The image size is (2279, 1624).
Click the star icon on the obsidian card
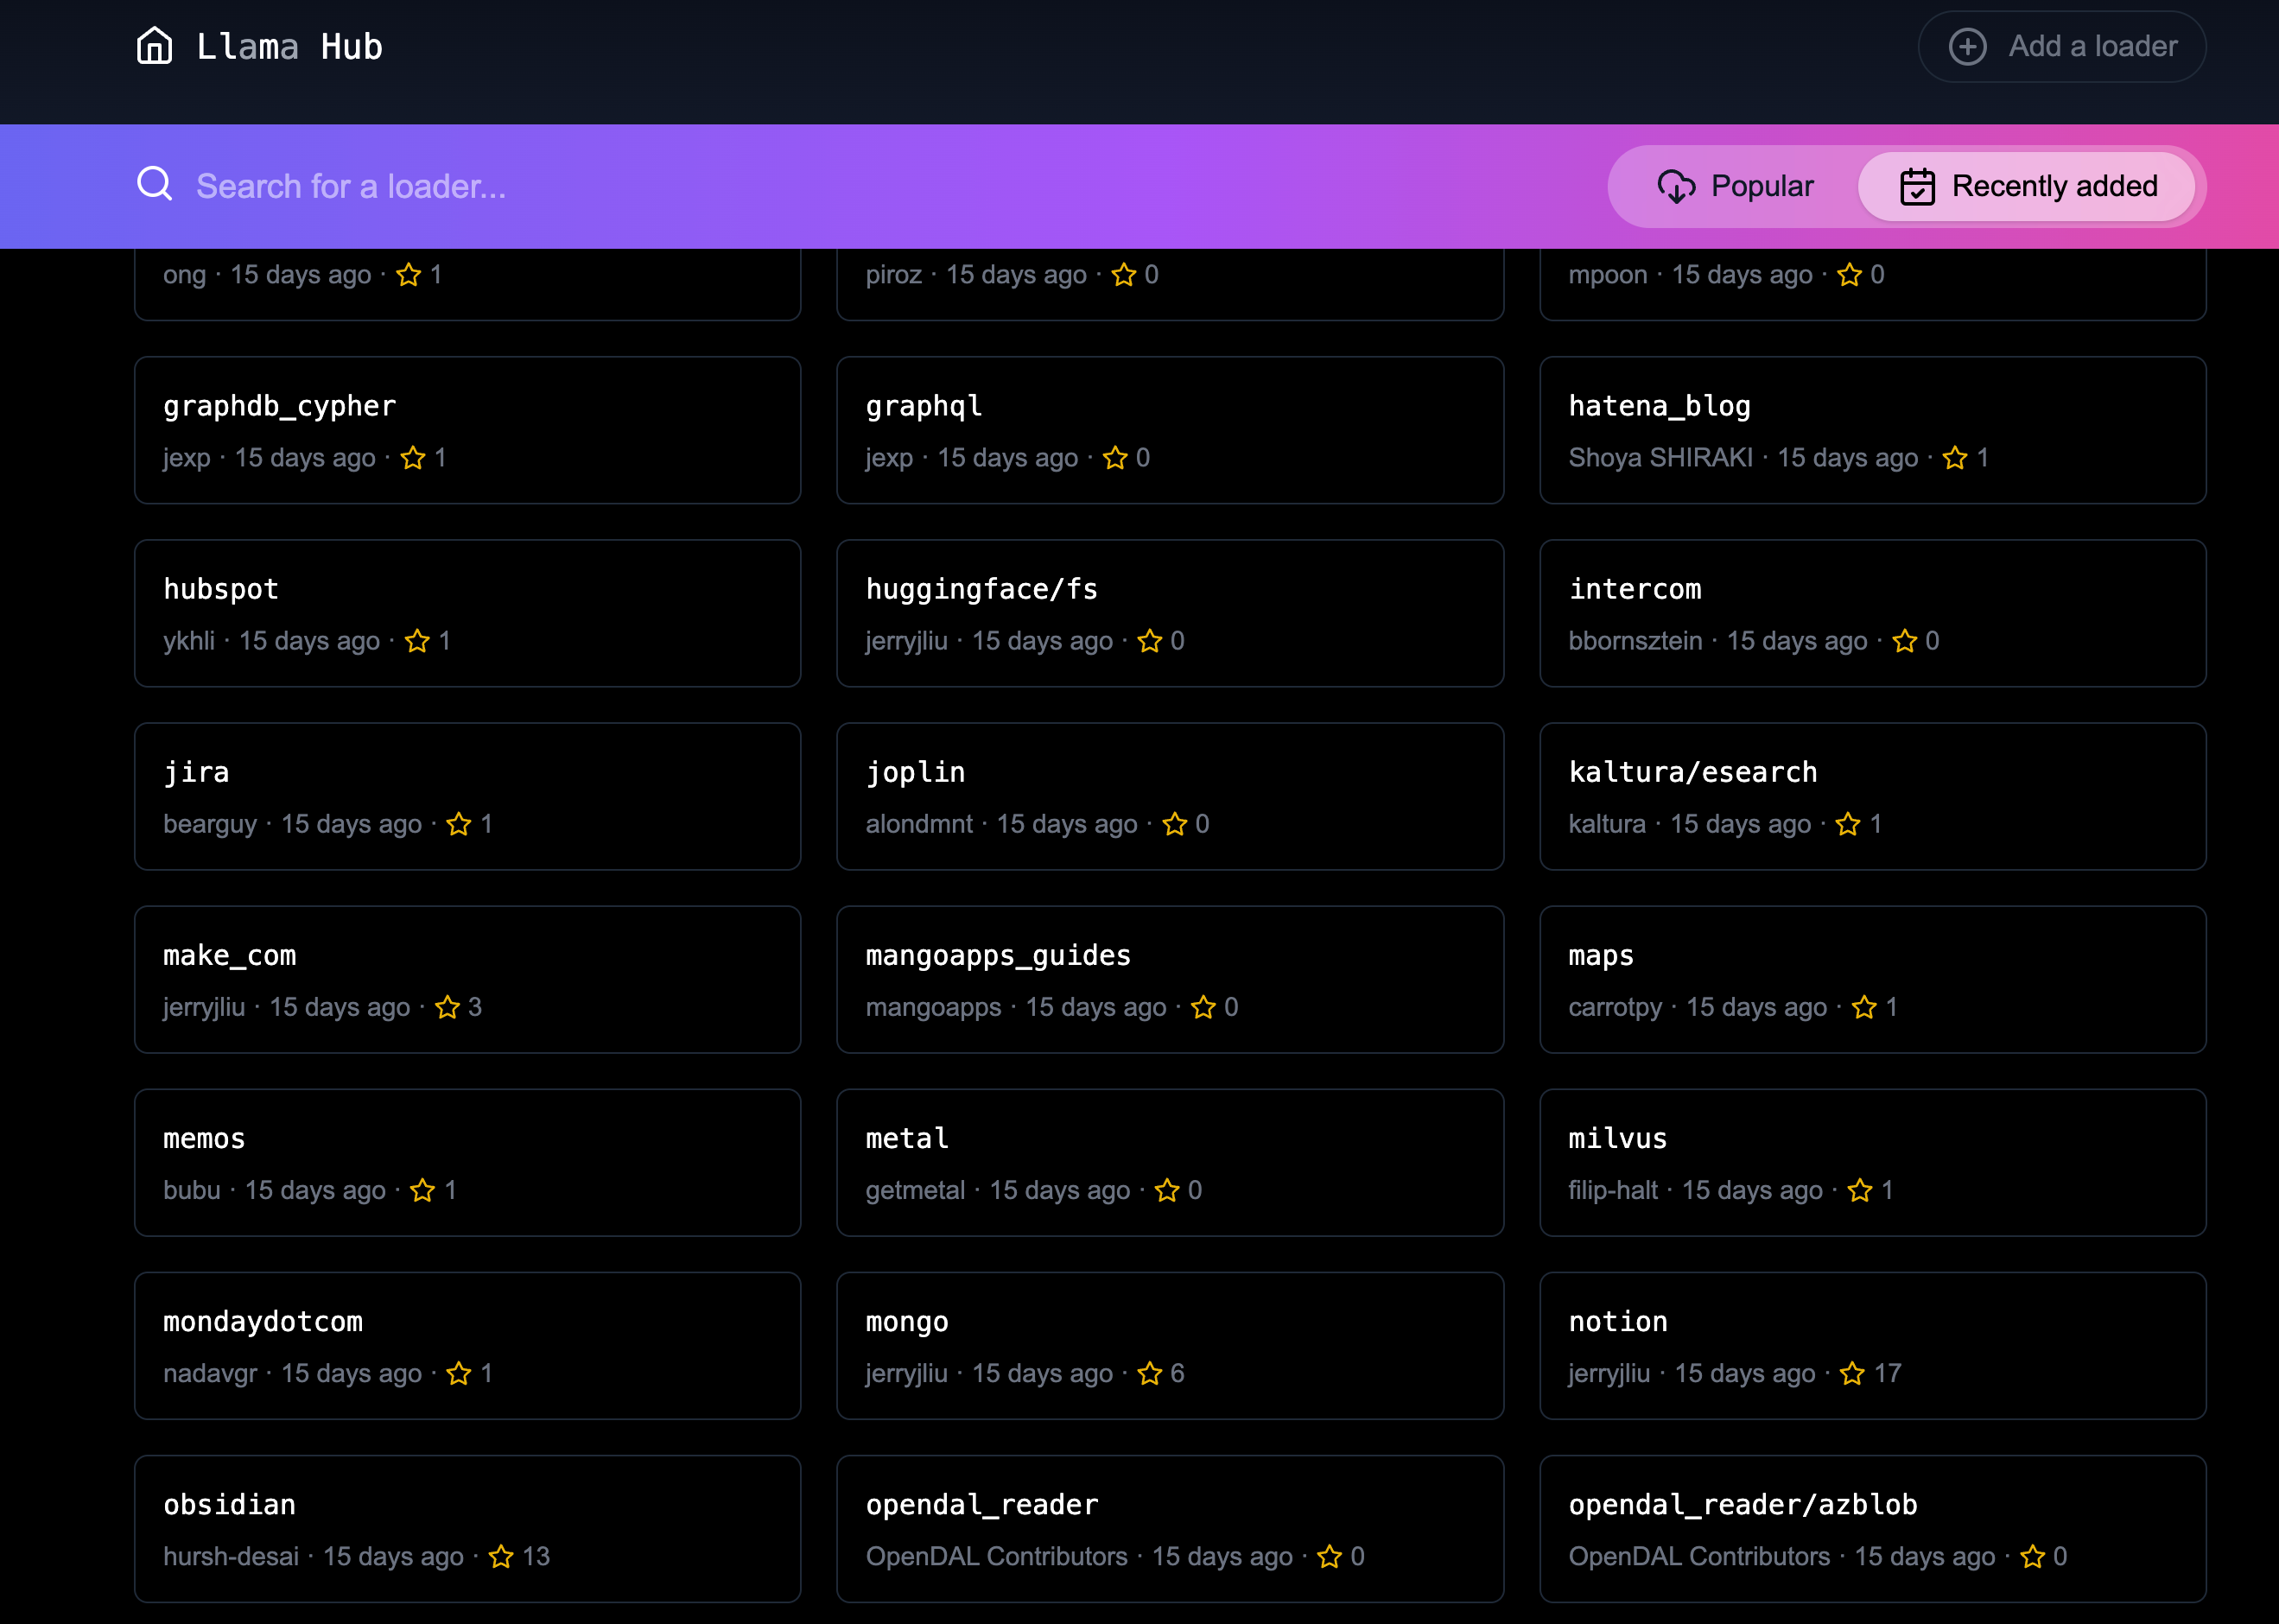[x=501, y=1556]
